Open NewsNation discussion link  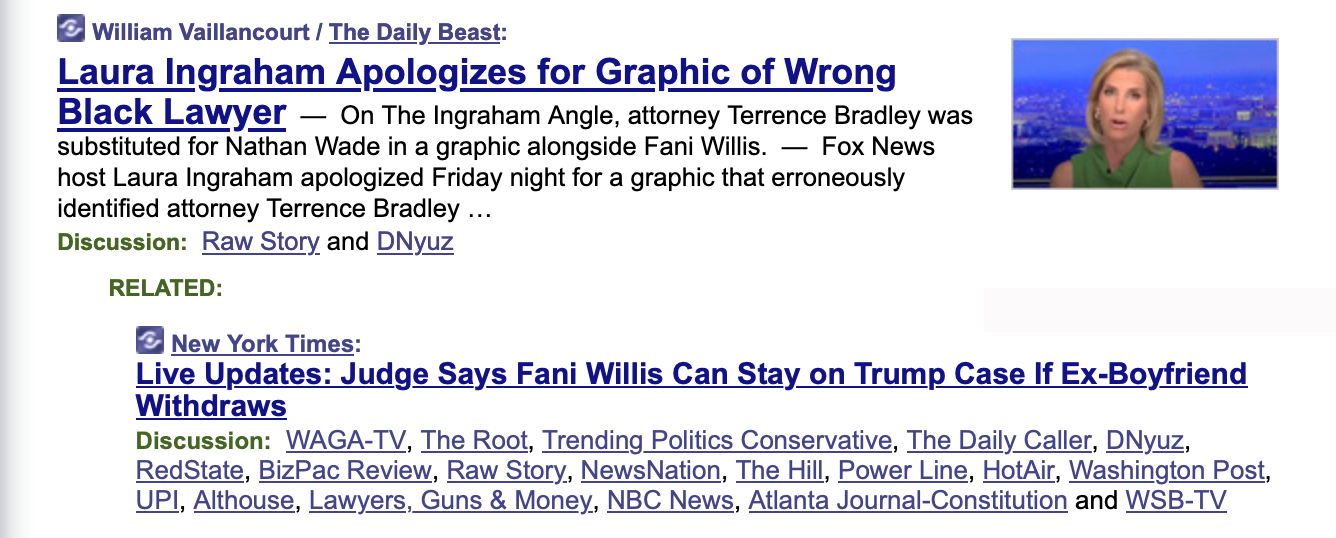[650, 470]
